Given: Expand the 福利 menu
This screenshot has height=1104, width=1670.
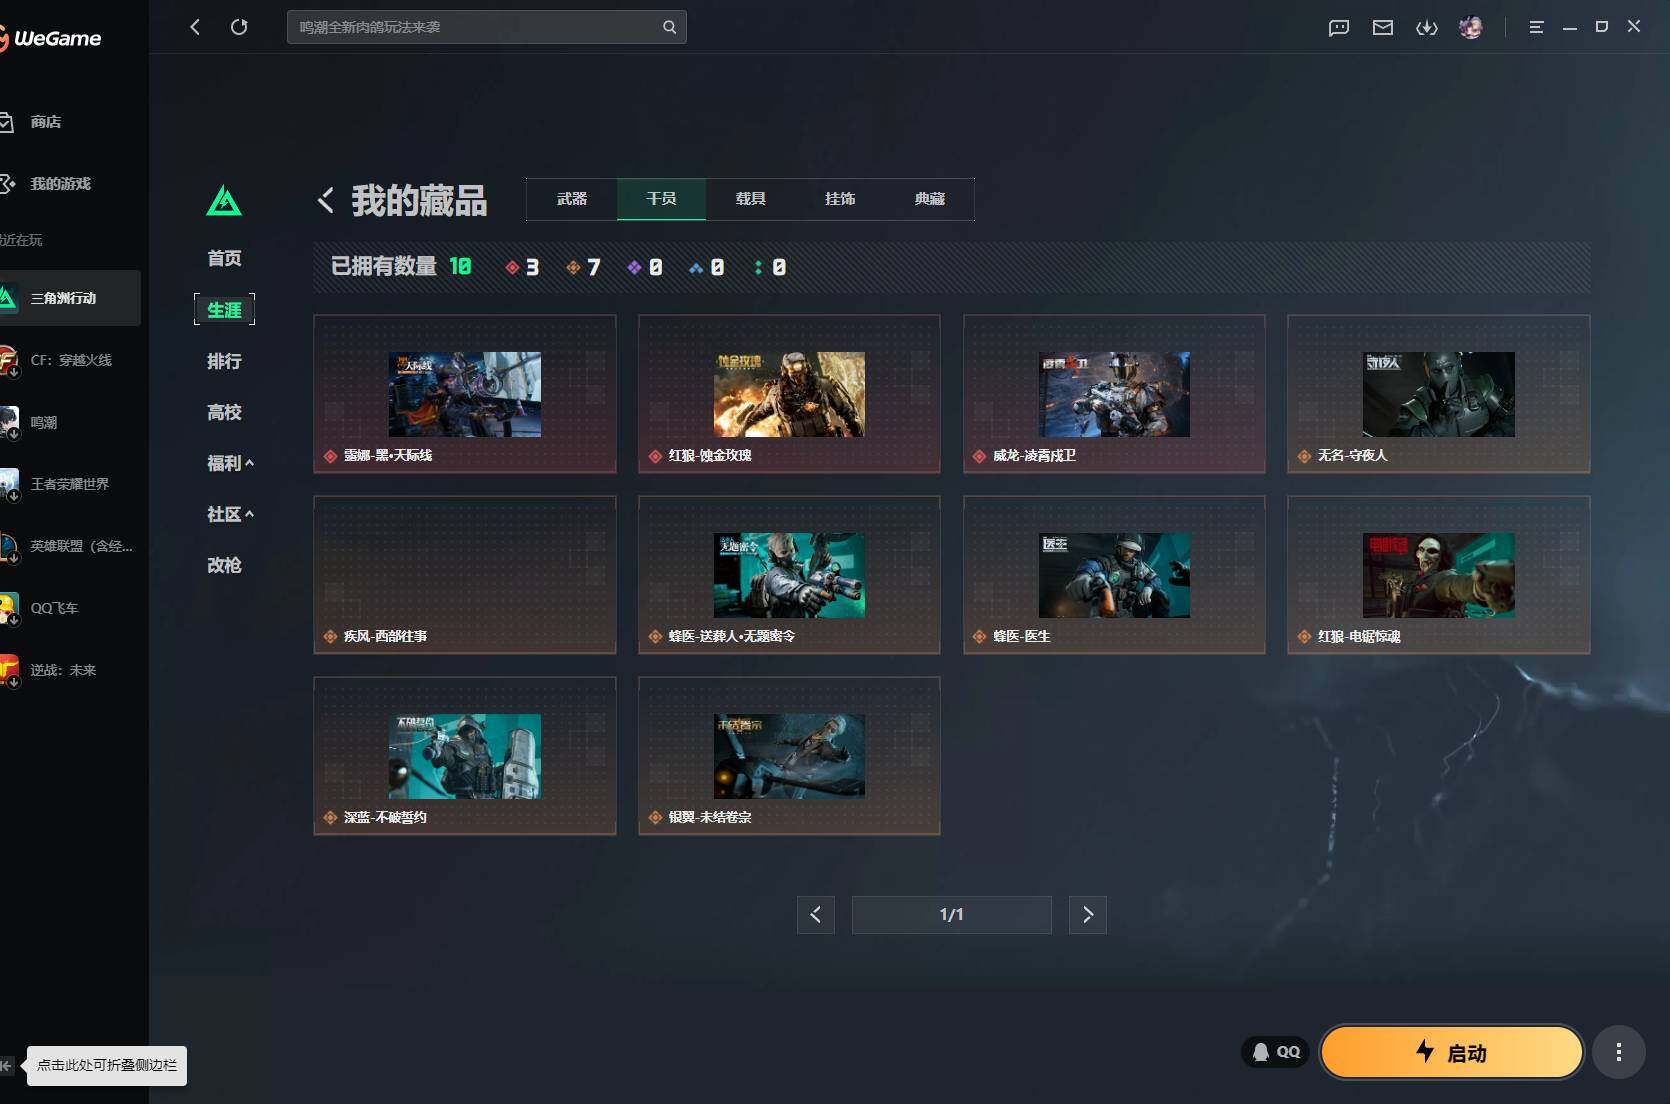Looking at the screenshot, I should pyautogui.click(x=230, y=463).
